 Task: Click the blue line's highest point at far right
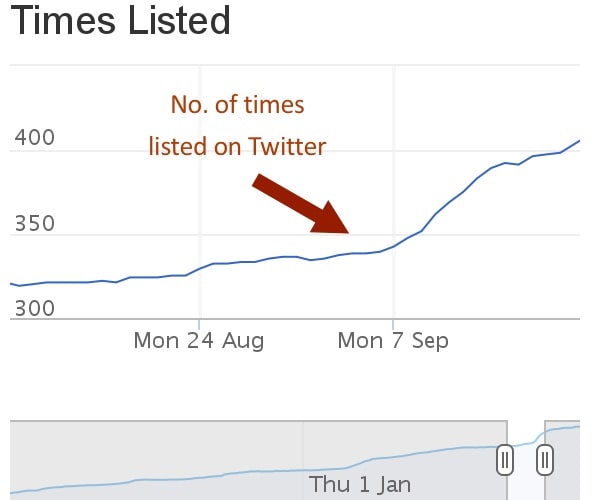(579, 141)
